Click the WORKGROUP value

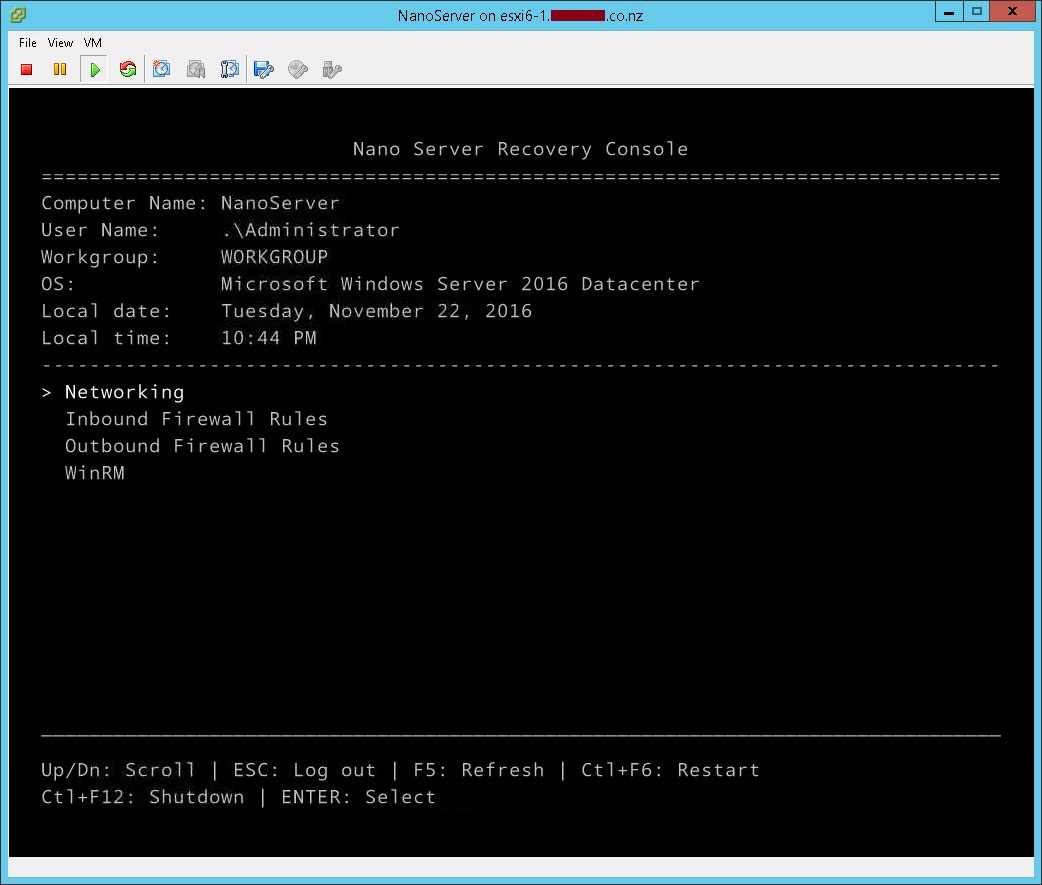274,256
